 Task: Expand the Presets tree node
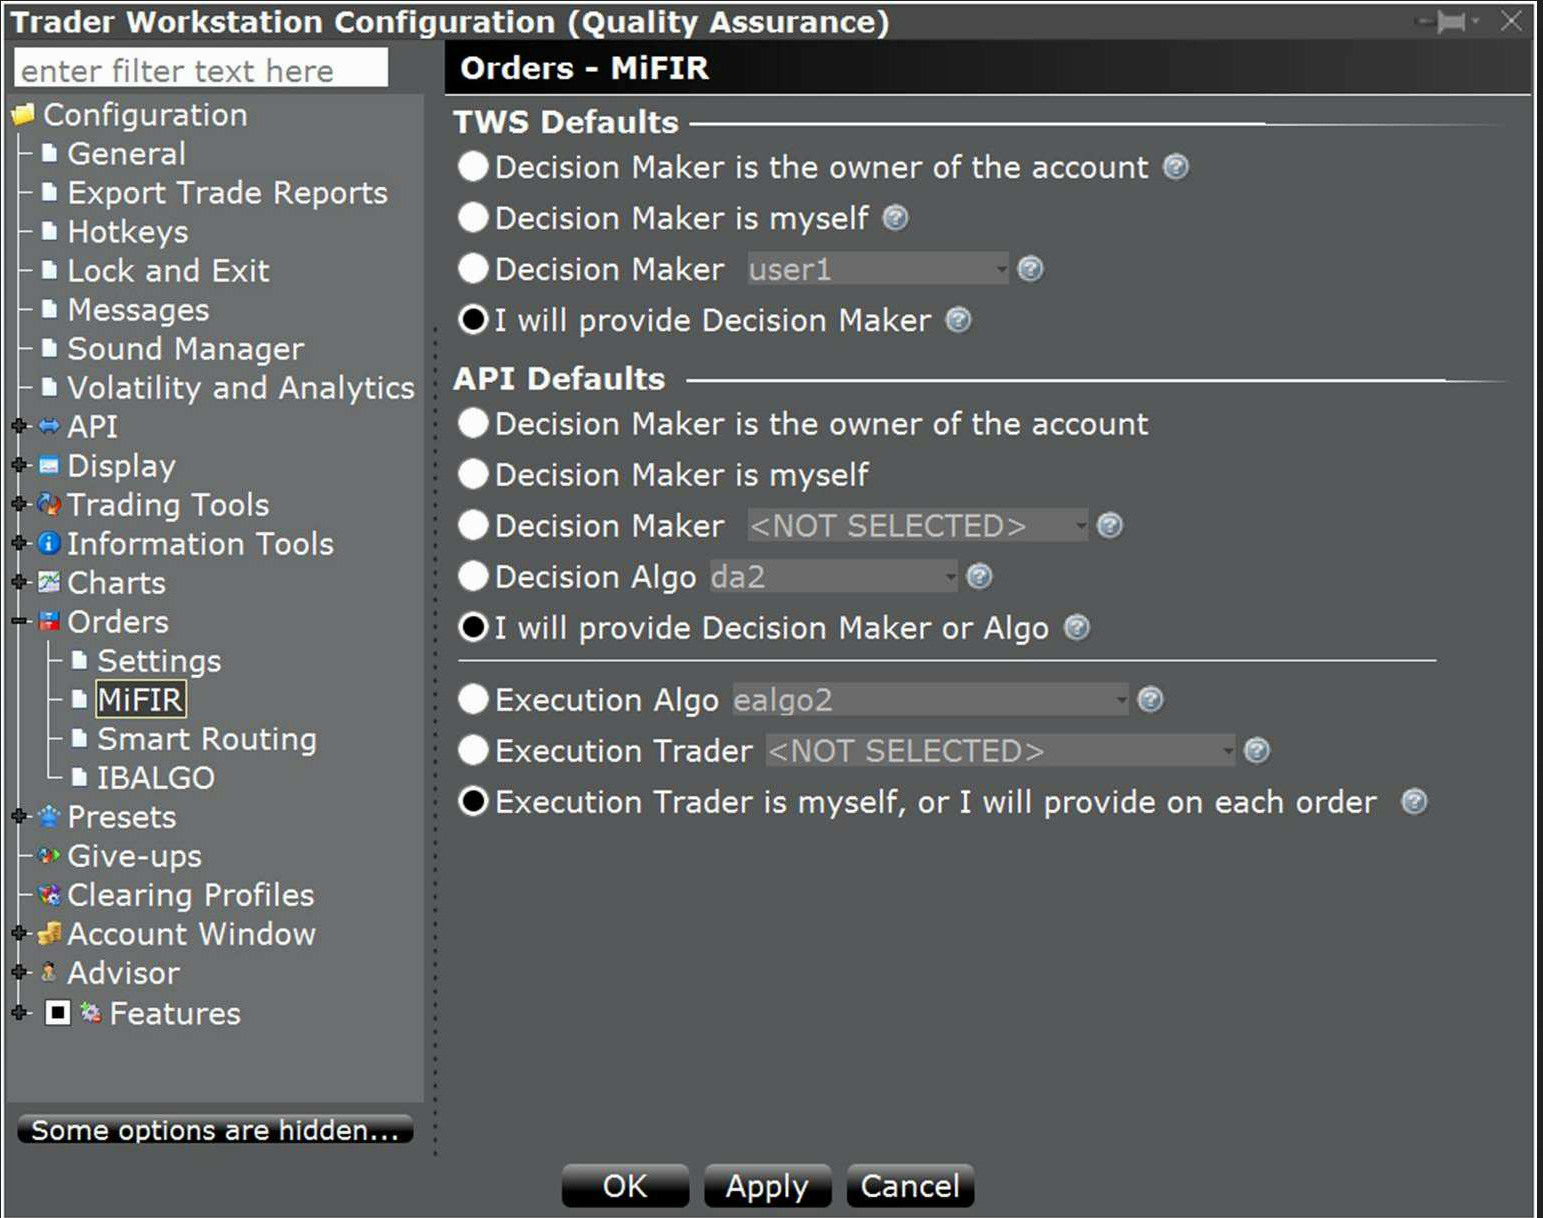pos(19,817)
